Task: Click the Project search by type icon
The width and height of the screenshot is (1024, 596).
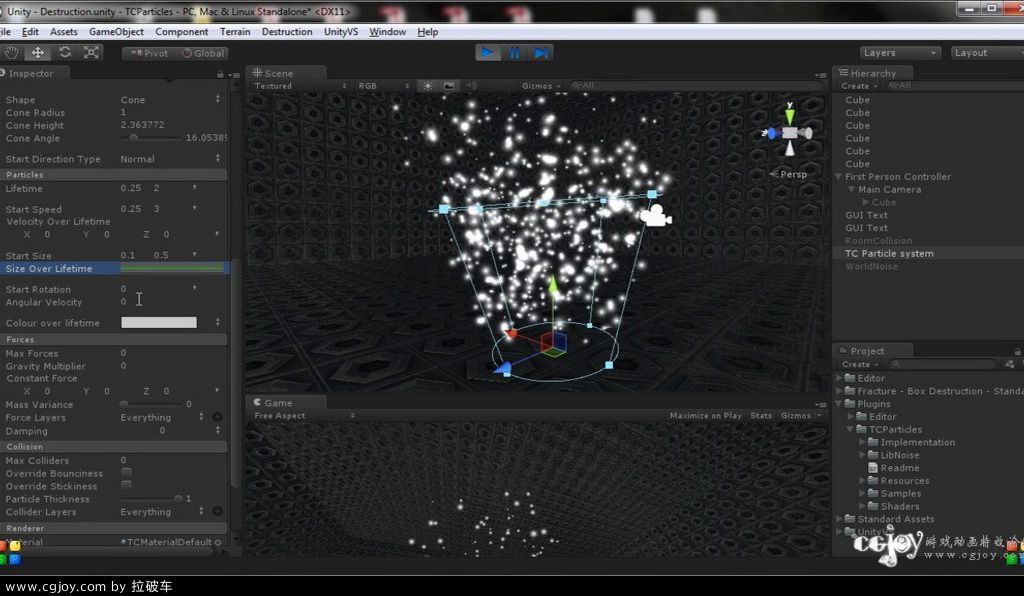Action: (x=1010, y=364)
